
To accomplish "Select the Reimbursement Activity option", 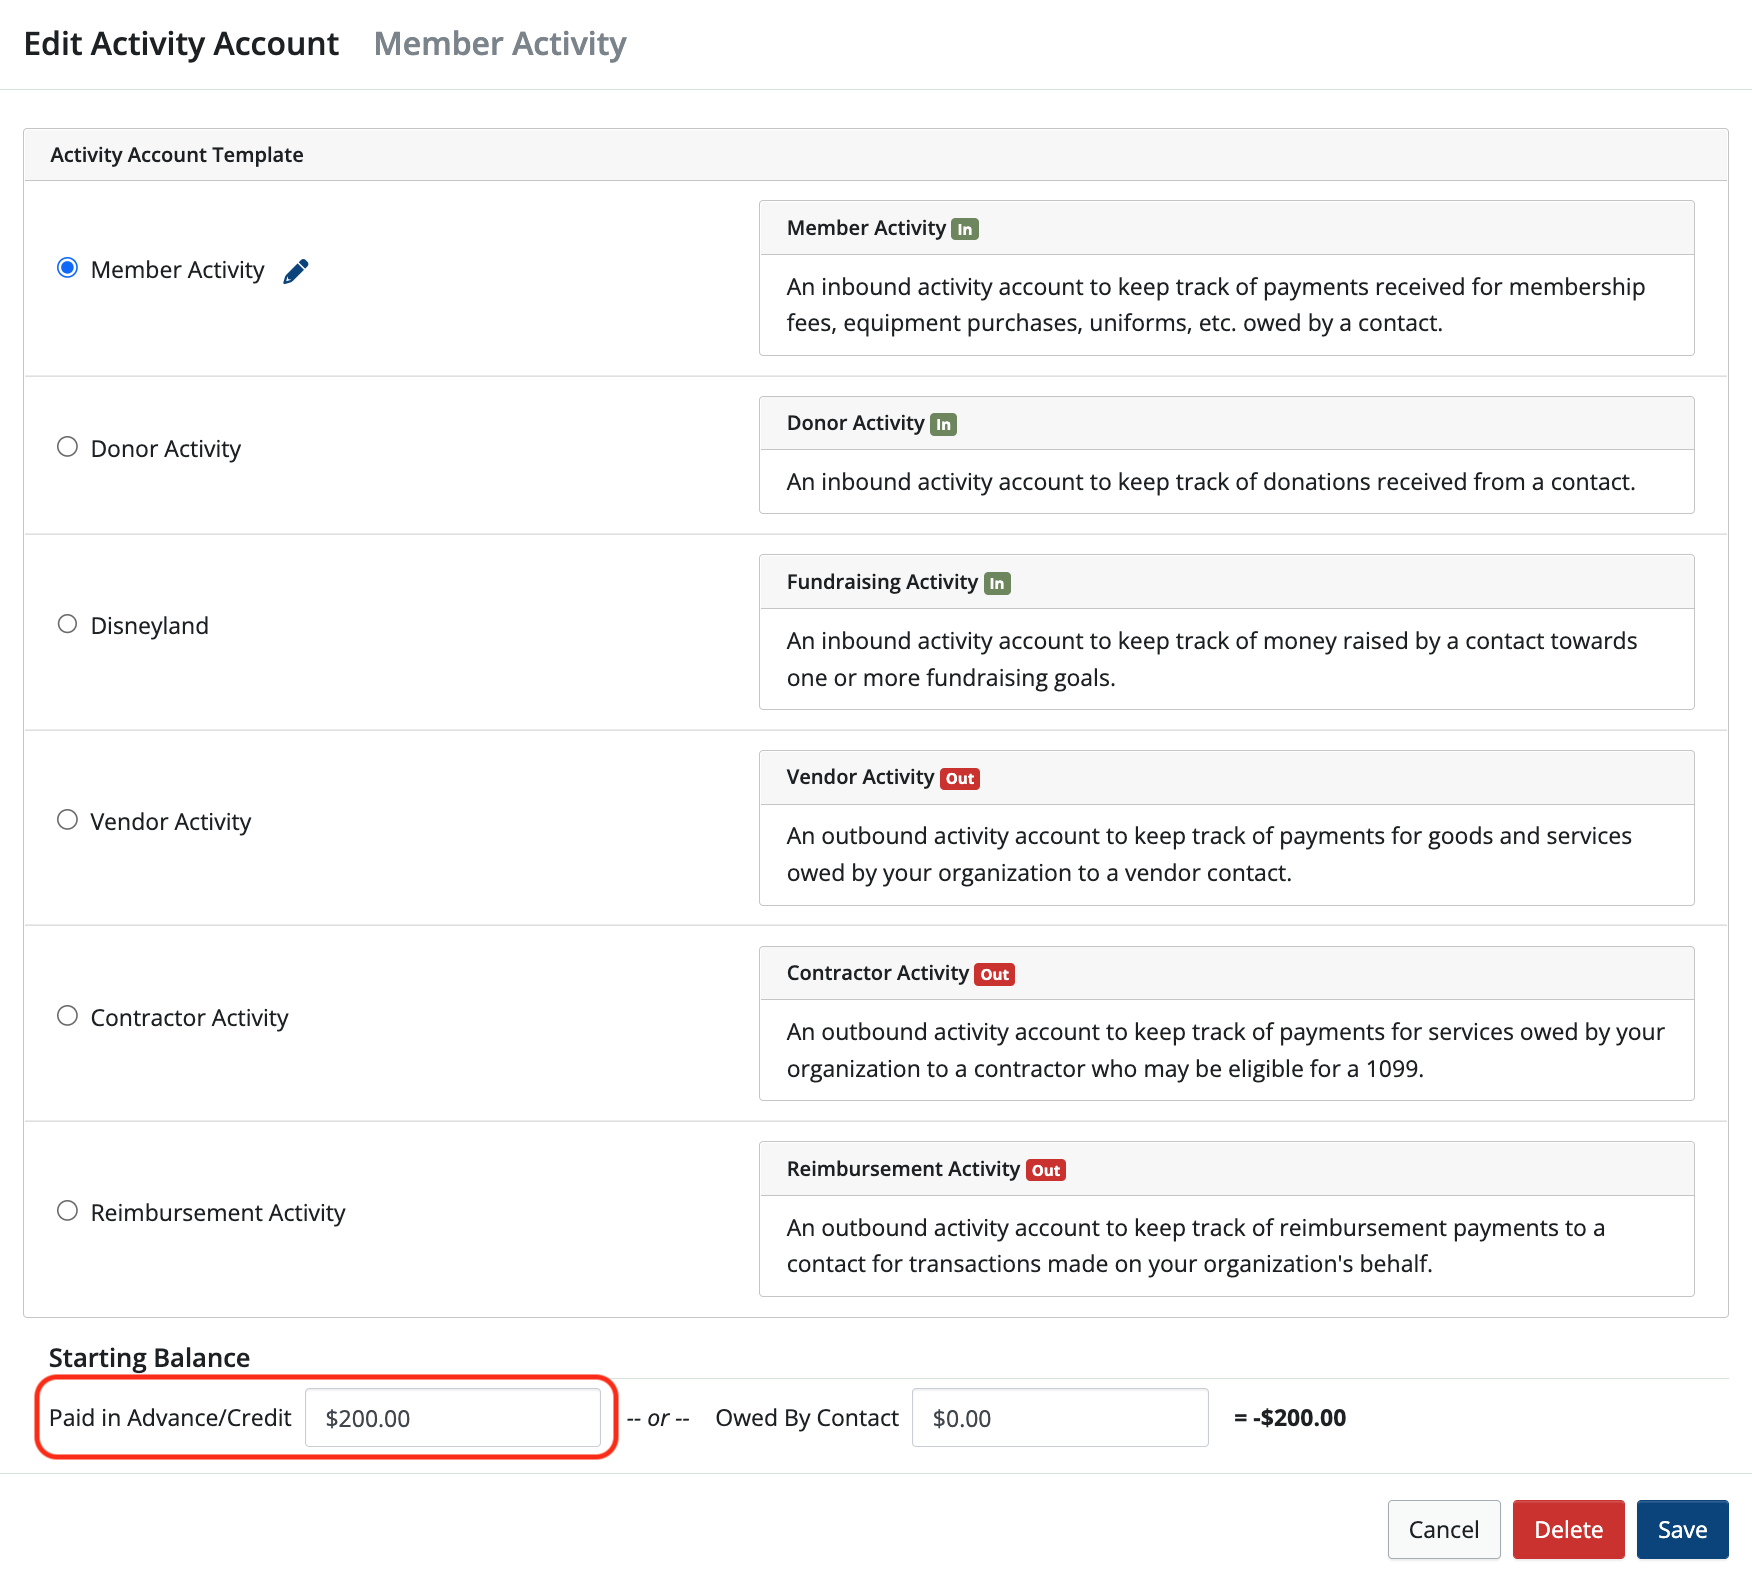I will click(x=67, y=1210).
